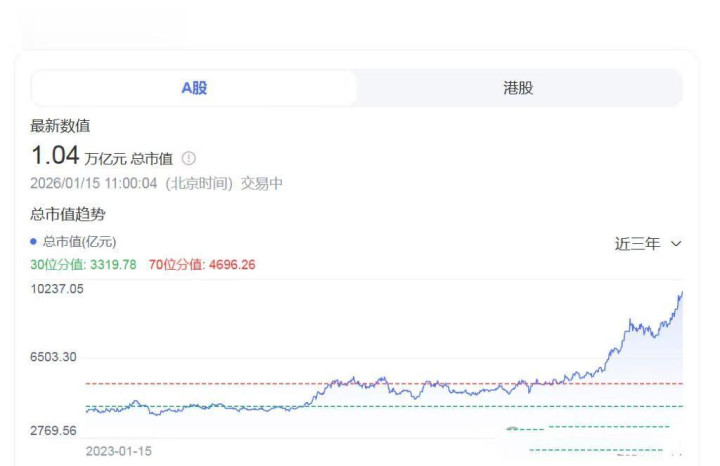
Task: Click the red dashed 70th percentile line
Action: pyautogui.click(x=250, y=383)
